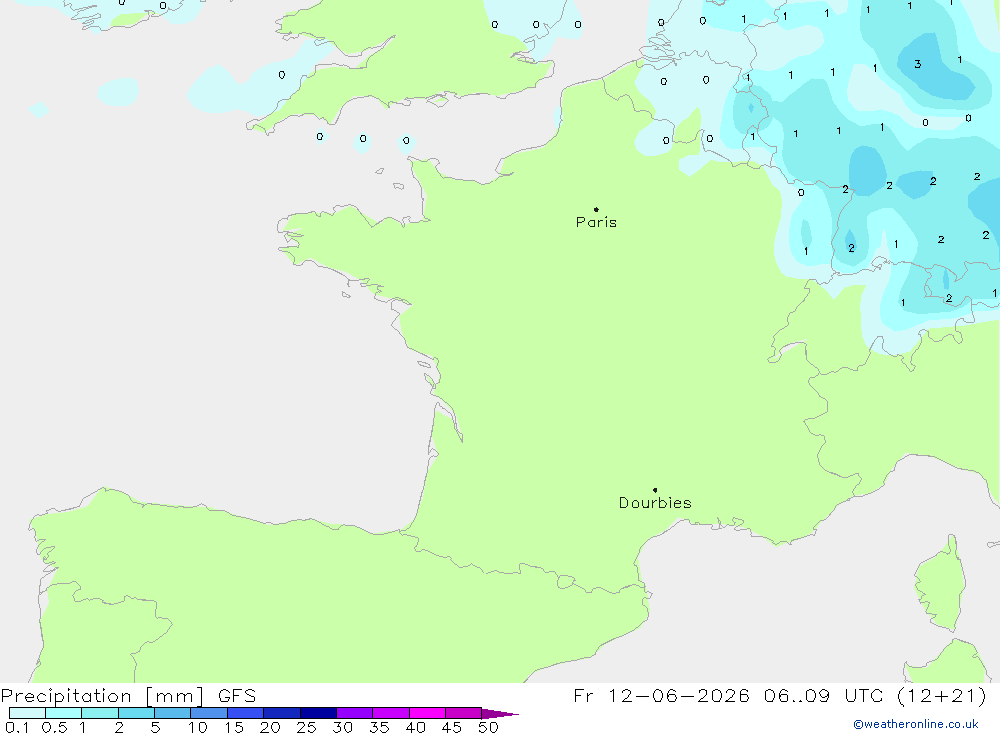
Task: Click the forecast date 12-06-2026
Action: 679,695
